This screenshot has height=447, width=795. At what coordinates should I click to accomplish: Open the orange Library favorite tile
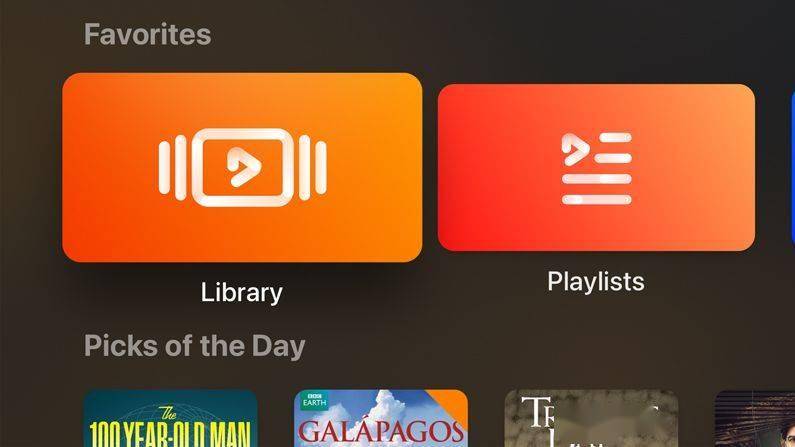point(242,167)
